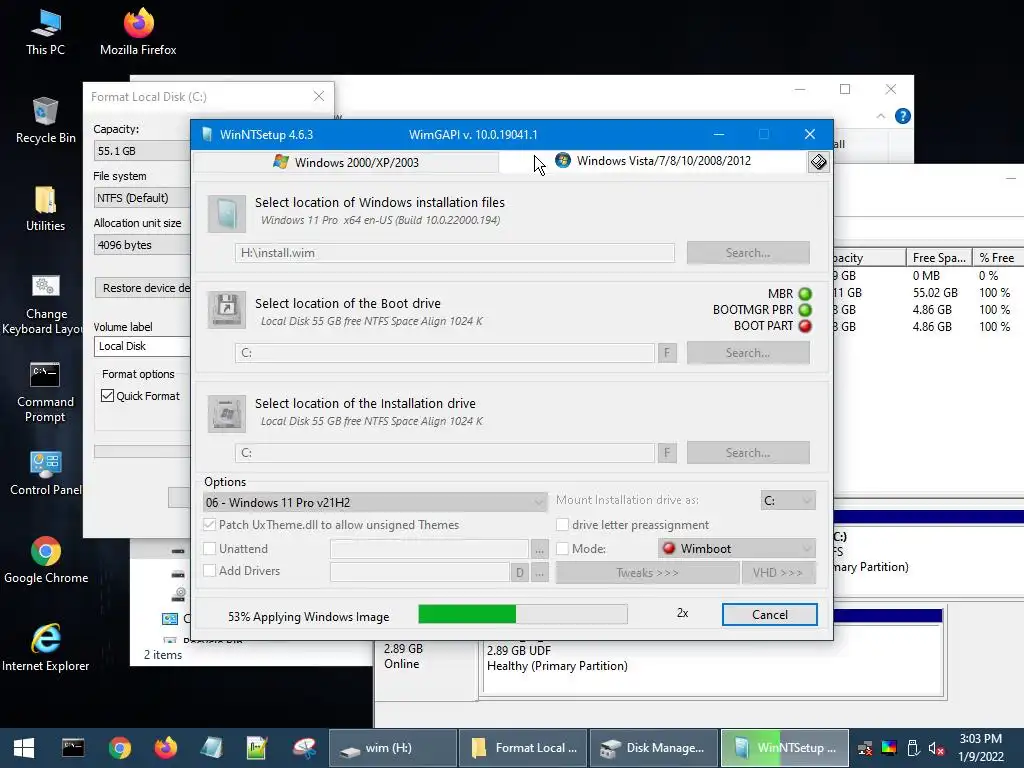This screenshot has width=1024, height=768.
Task: Launch Mozilla Firefox from desktop
Action: tap(138, 33)
